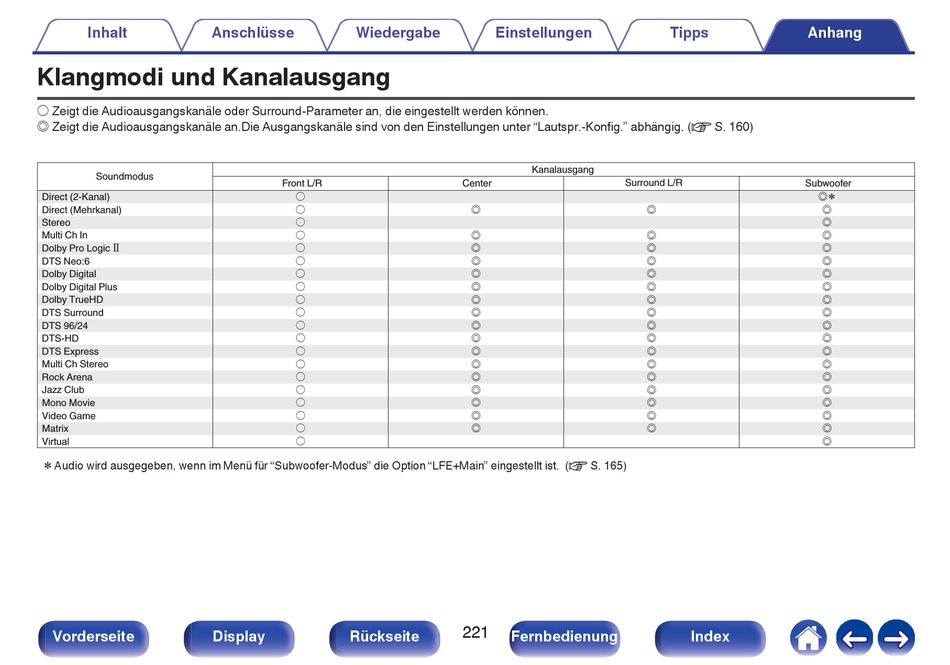Screen dimensions: 950x665
Task: Select the Soundmodus column header
Action: [124, 177]
